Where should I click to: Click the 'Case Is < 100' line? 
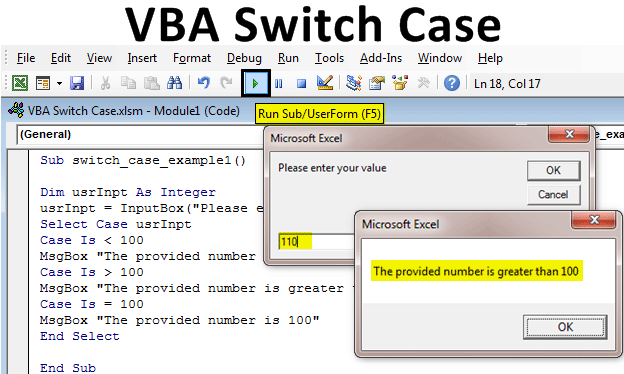tap(92, 240)
